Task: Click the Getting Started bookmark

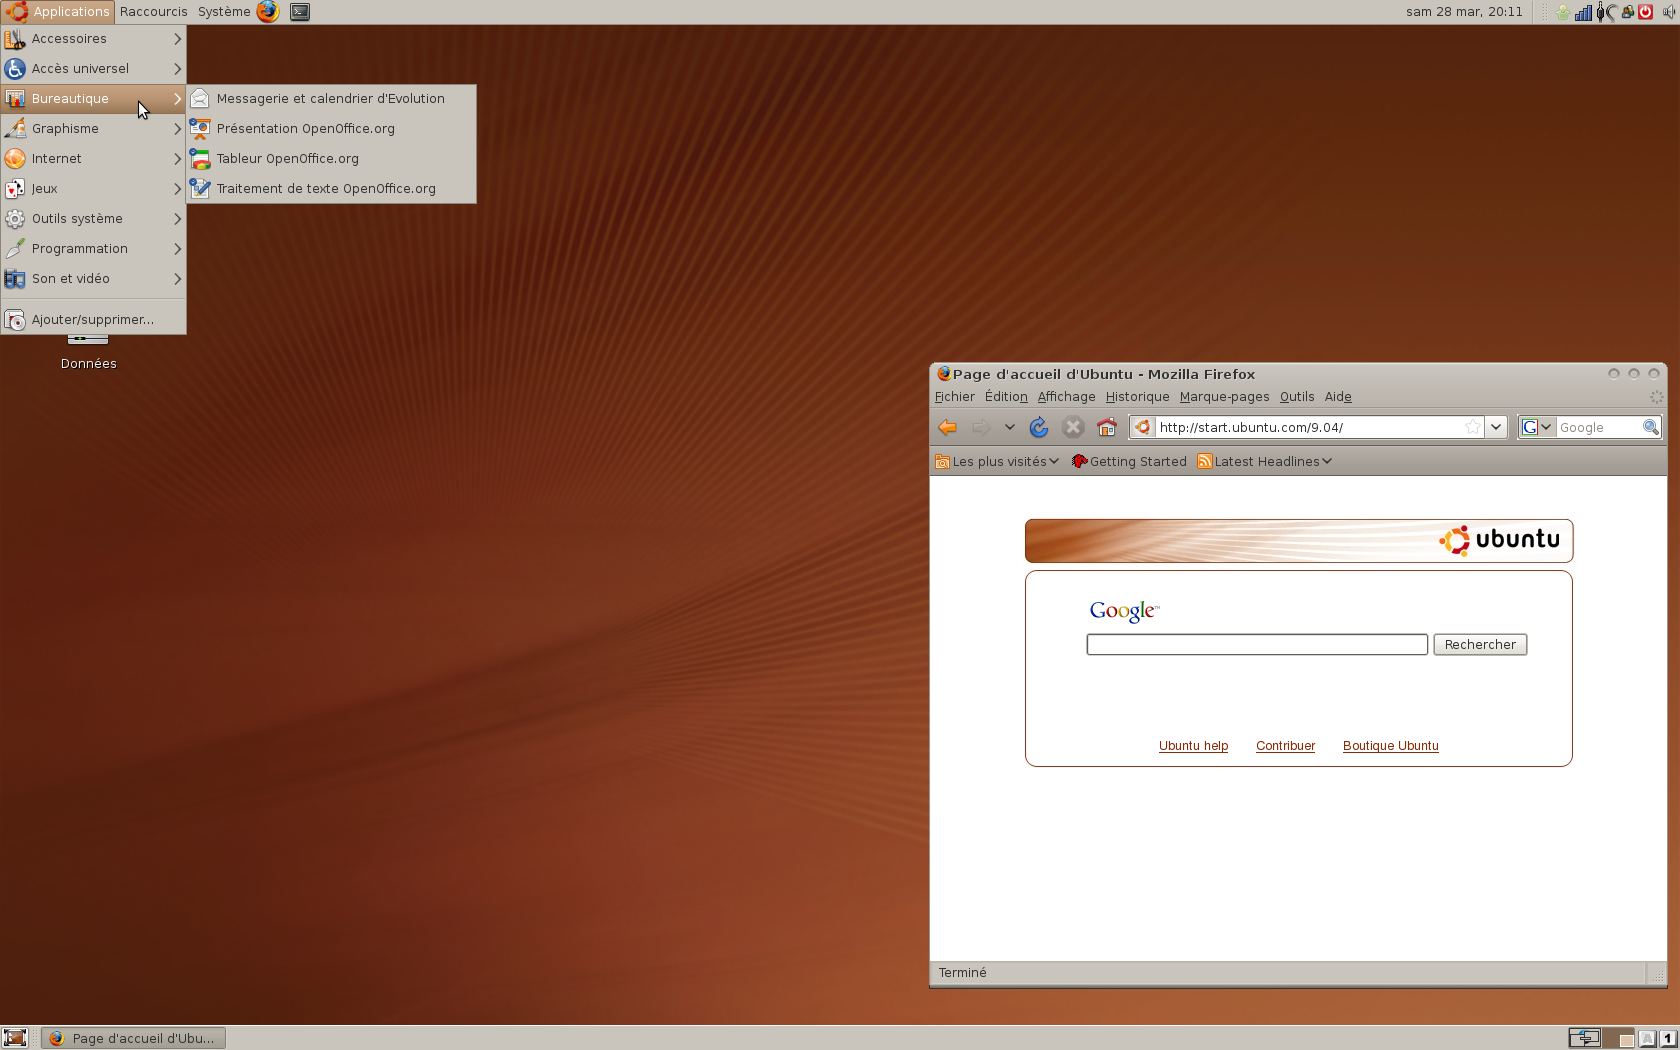Action: [x=1129, y=461]
